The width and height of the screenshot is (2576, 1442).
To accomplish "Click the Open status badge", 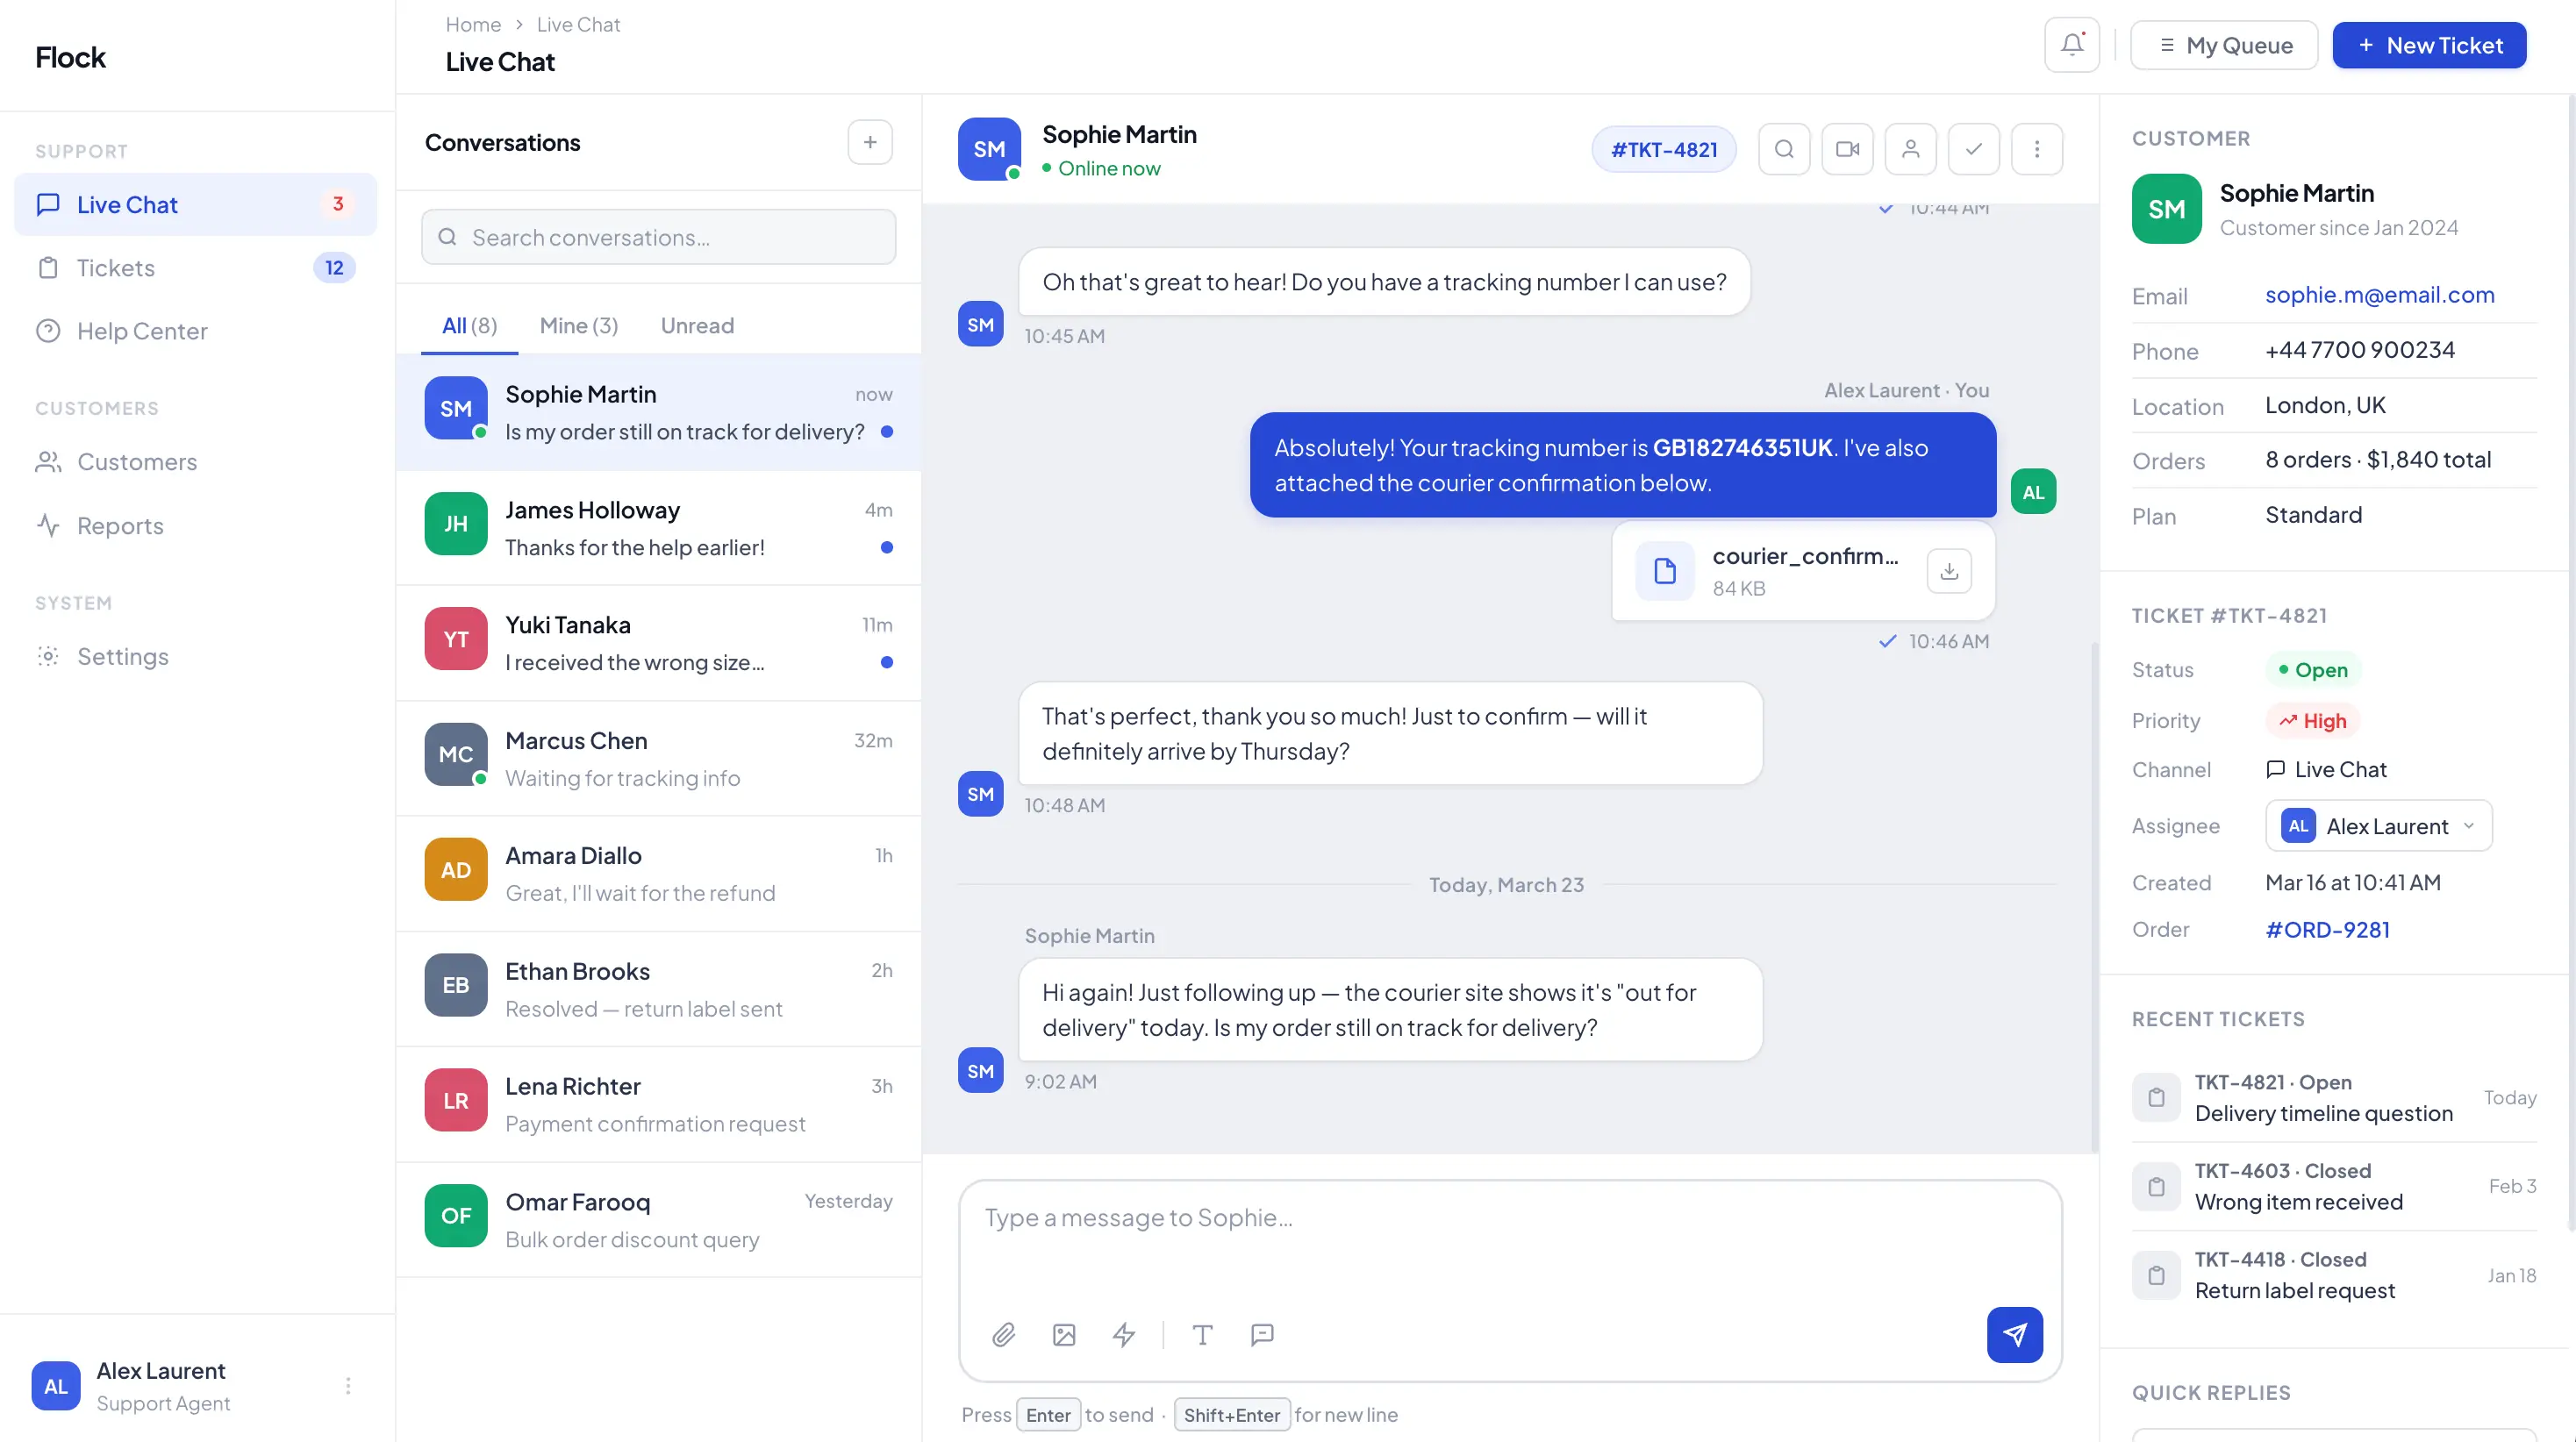I will 2313,670.
